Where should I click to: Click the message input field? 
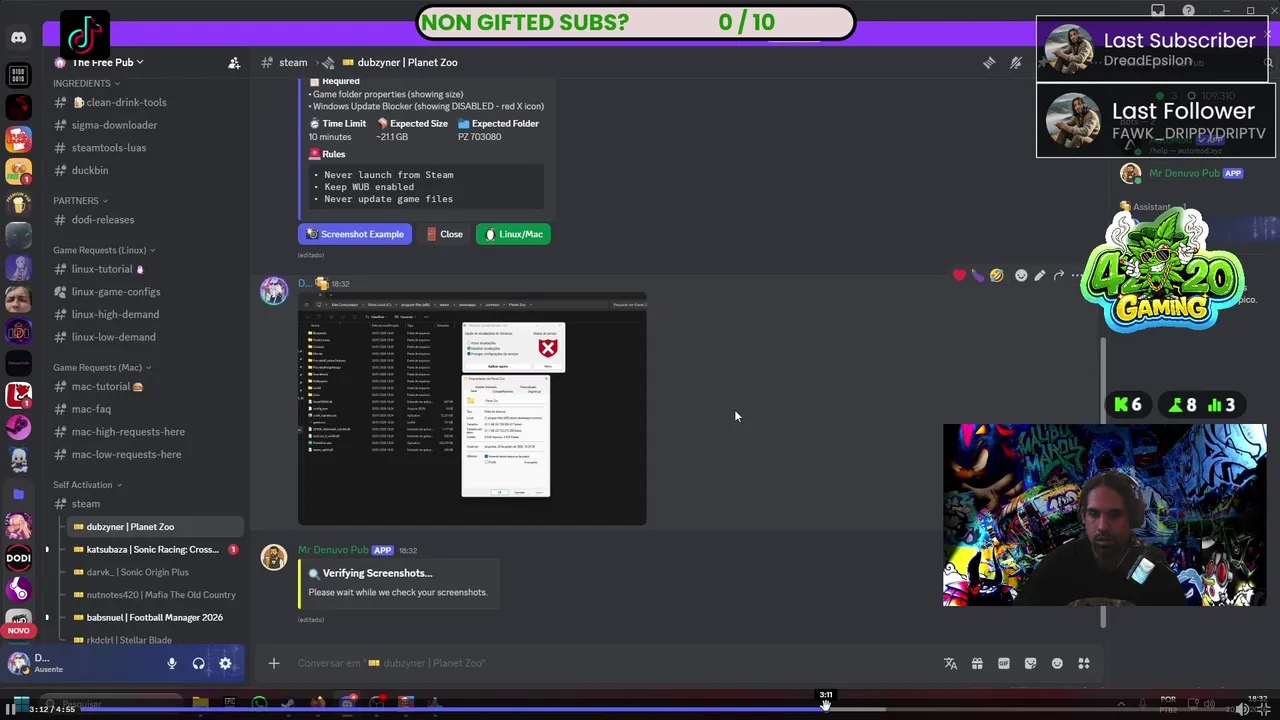coord(600,663)
